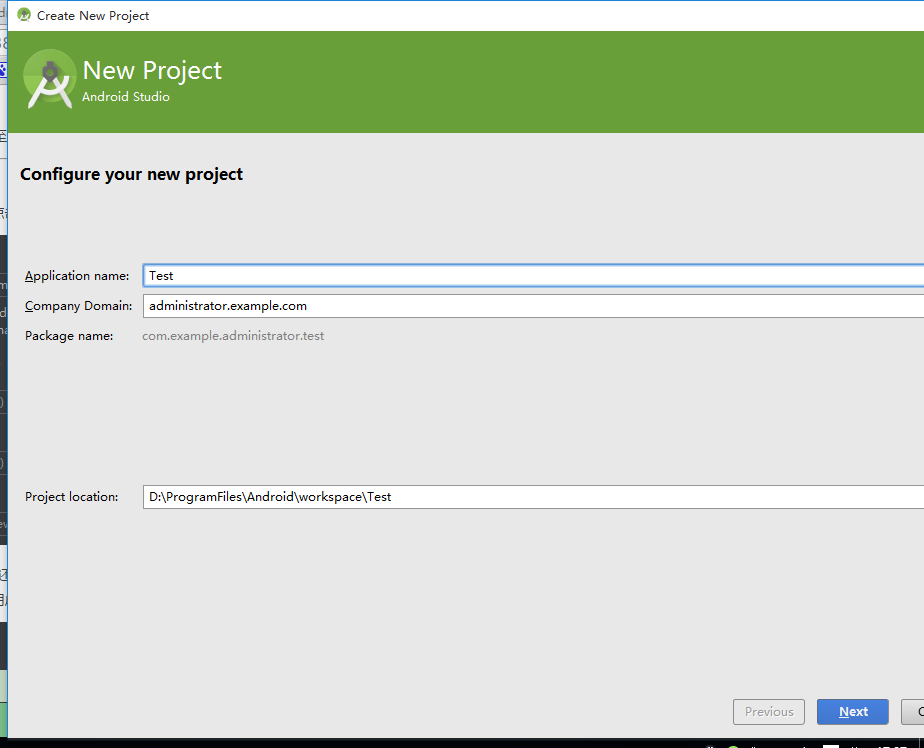Click the Create New Project window title

click(x=93, y=16)
